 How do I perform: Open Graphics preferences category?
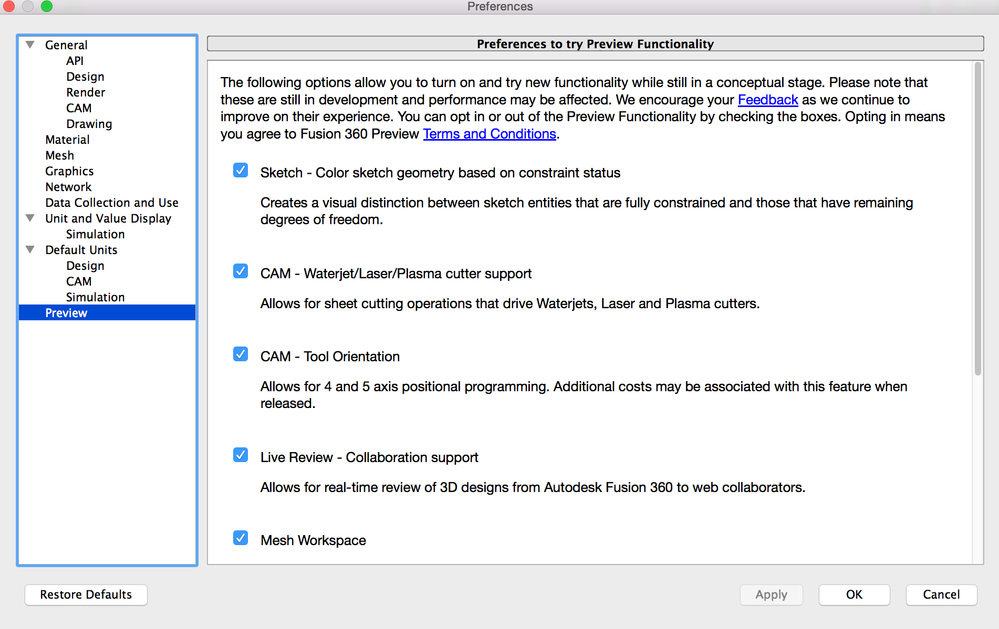[x=69, y=171]
